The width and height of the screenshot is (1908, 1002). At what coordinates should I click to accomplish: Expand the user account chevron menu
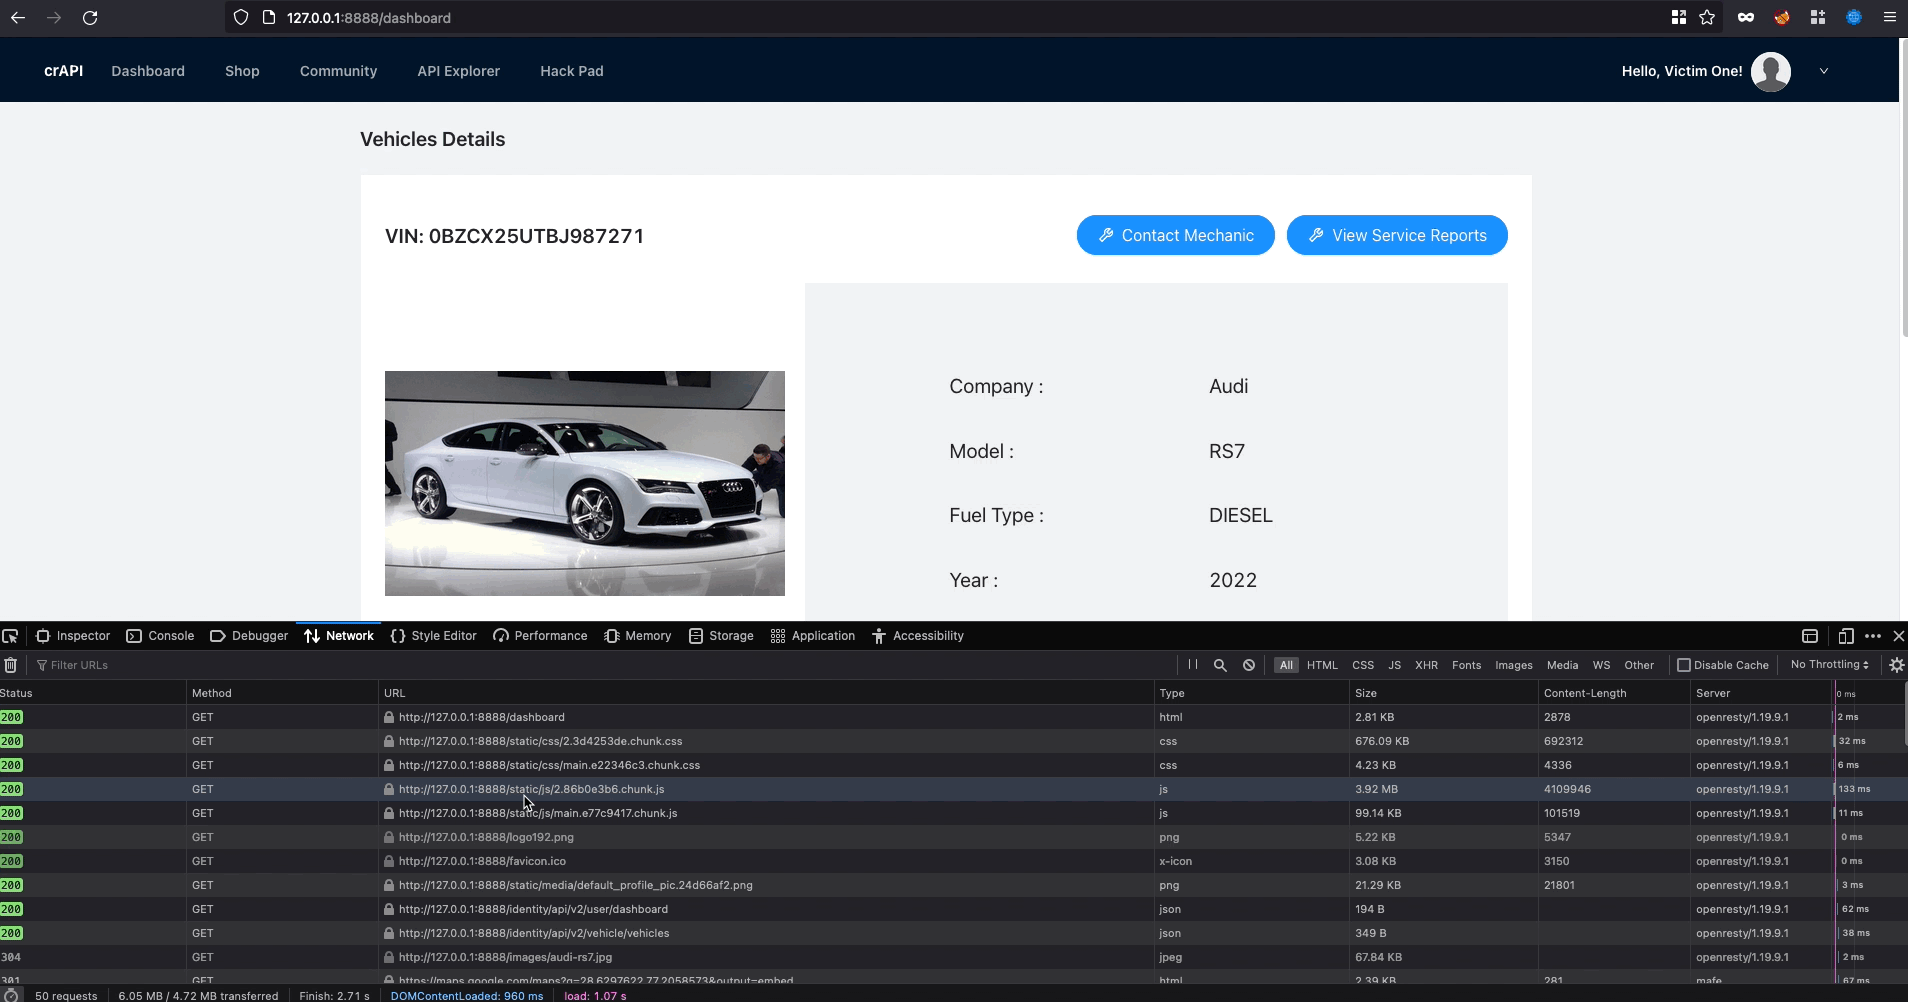click(x=1824, y=71)
